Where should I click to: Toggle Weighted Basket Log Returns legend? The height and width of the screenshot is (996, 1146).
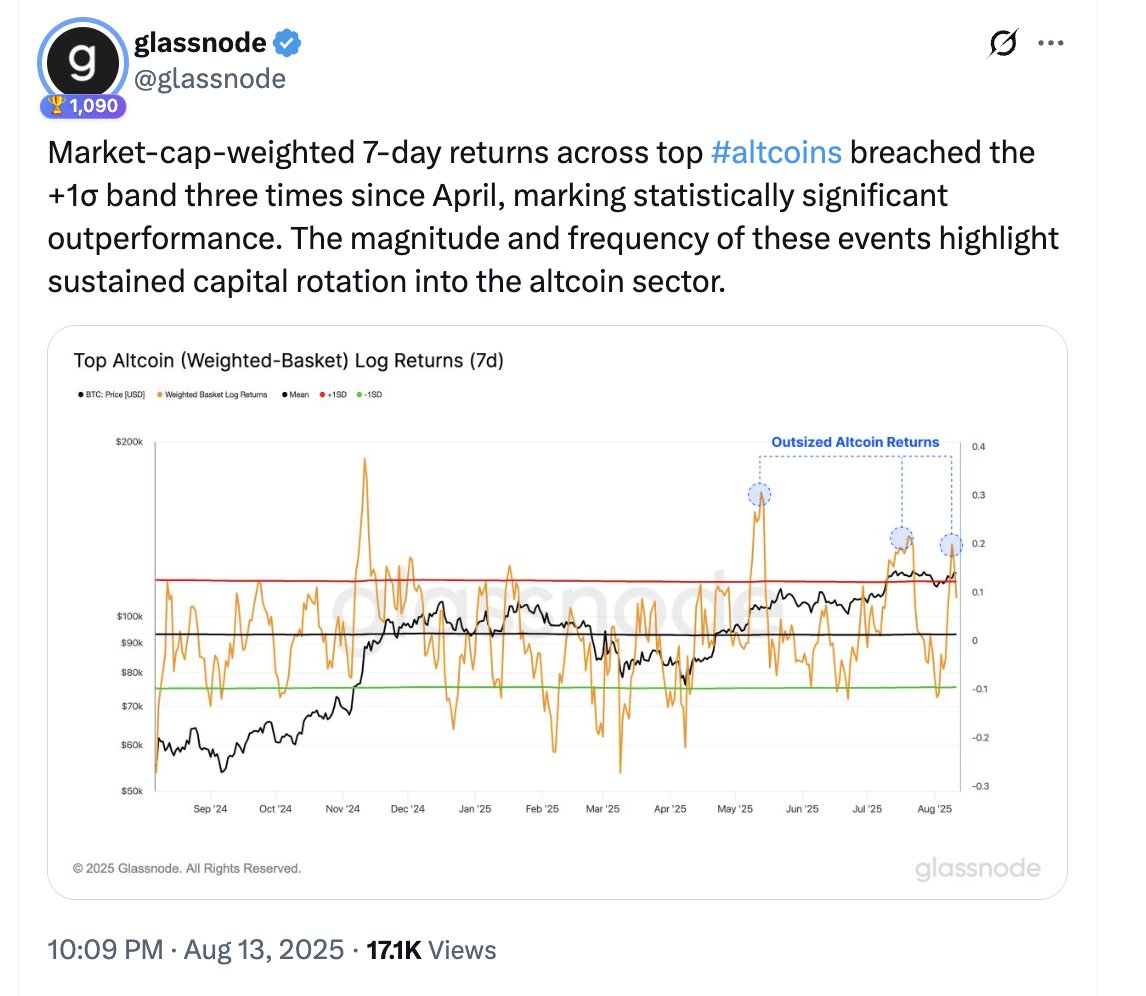[213, 395]
